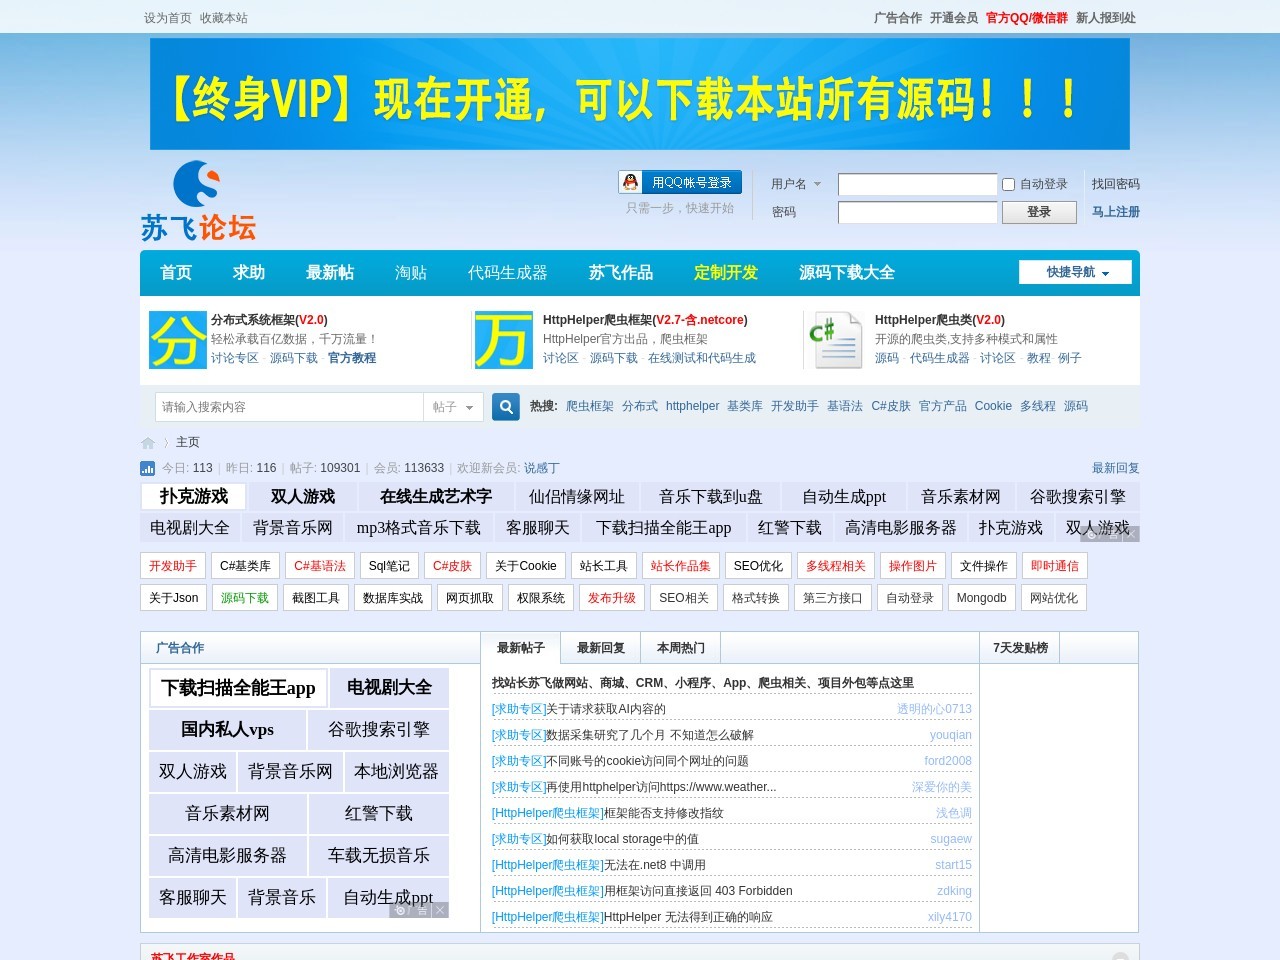Focus the username input field
Image resolution: width=1280 pixels, height=960 pixels.
coord(918,184)
